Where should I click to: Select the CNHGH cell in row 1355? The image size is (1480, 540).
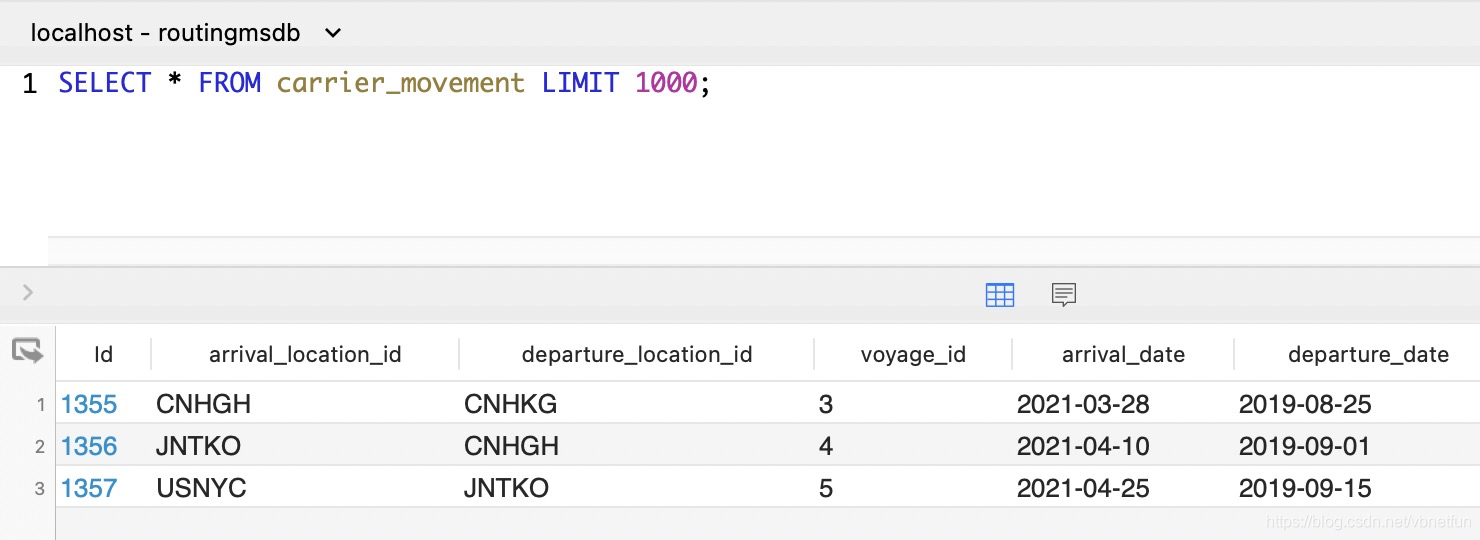(204, 404)
